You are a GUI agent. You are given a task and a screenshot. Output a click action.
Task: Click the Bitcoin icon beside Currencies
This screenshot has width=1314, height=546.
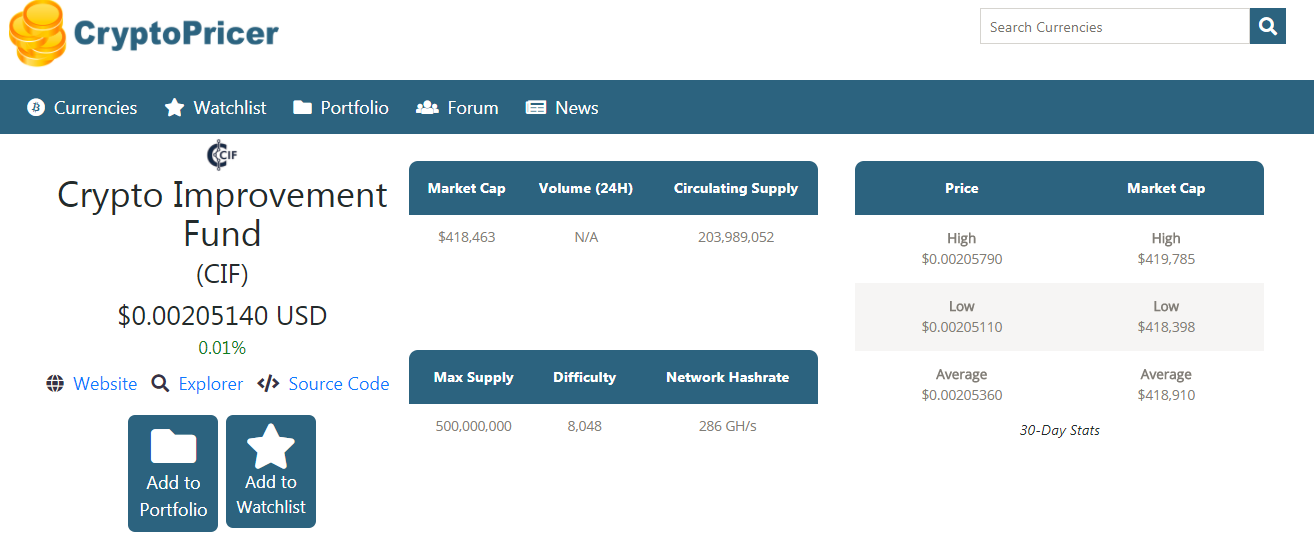click(x=36, y=107)
